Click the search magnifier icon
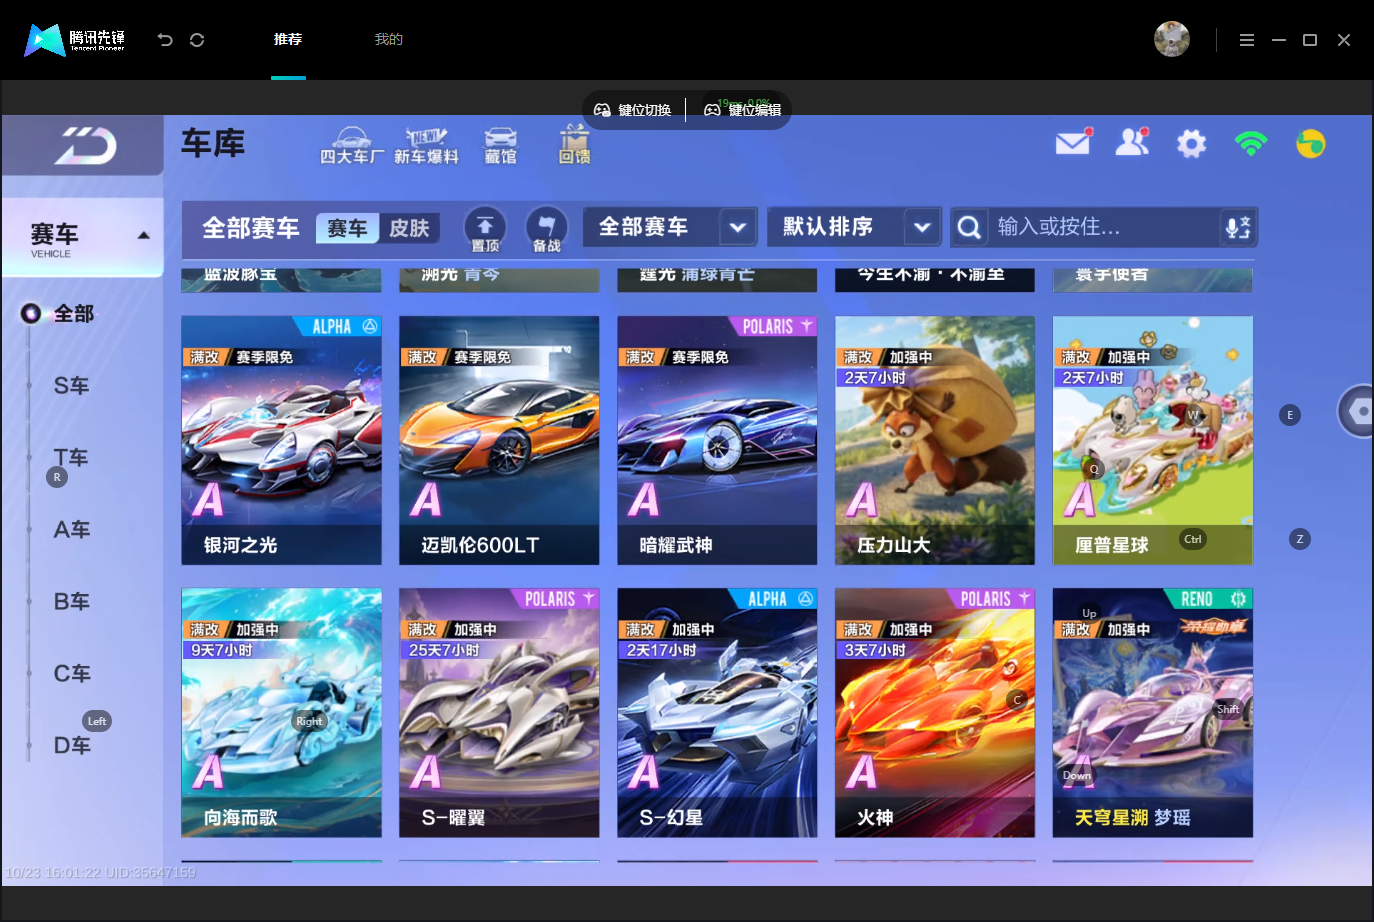Viewport: 1374px width, 922px height. [x=968, y=228]
